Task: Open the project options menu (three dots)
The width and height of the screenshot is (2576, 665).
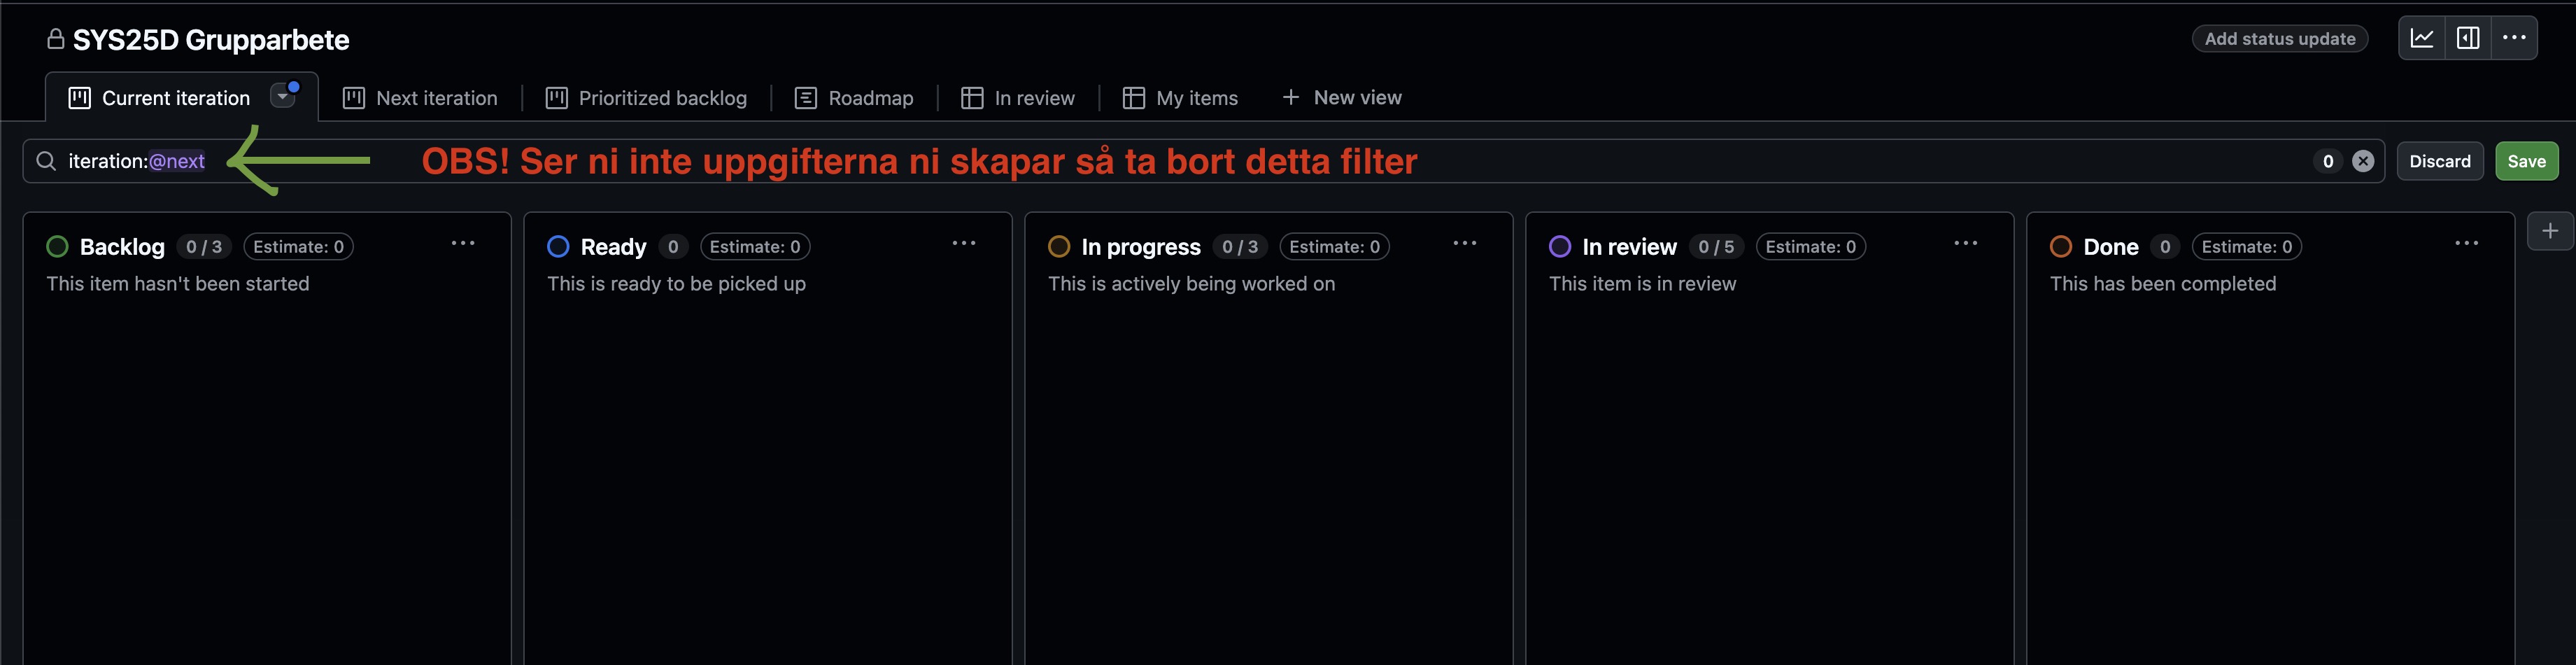Action: click(x=2515, y=37)
